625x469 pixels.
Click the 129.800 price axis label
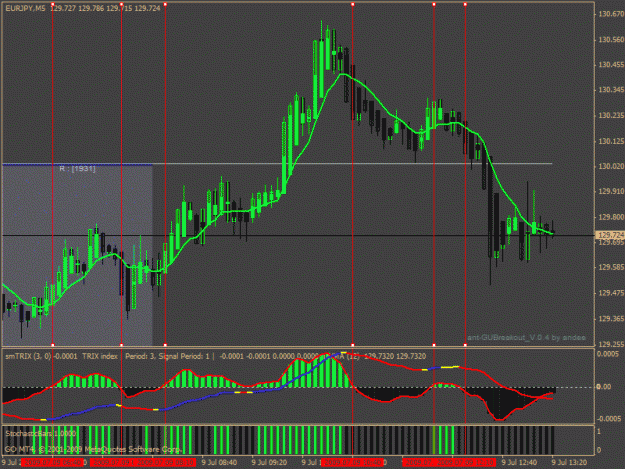[611, 217]
